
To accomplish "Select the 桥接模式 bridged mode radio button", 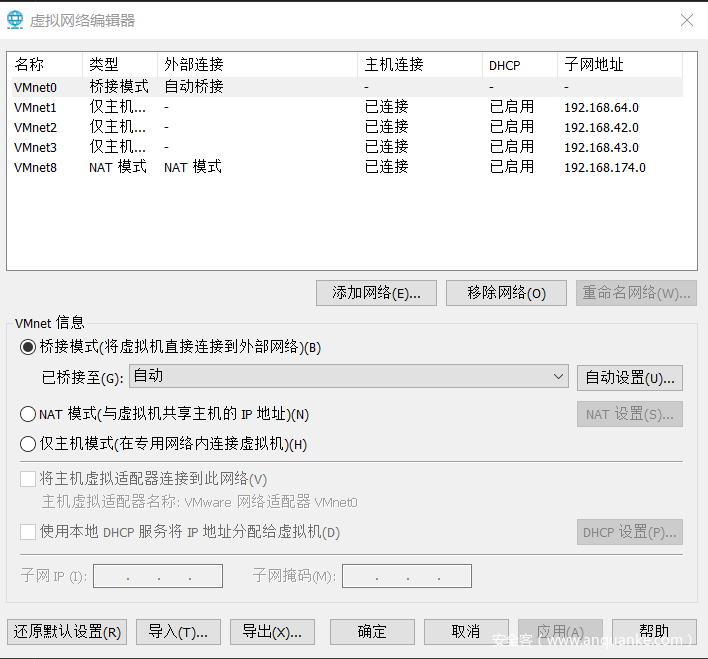I will pos(28,347).
